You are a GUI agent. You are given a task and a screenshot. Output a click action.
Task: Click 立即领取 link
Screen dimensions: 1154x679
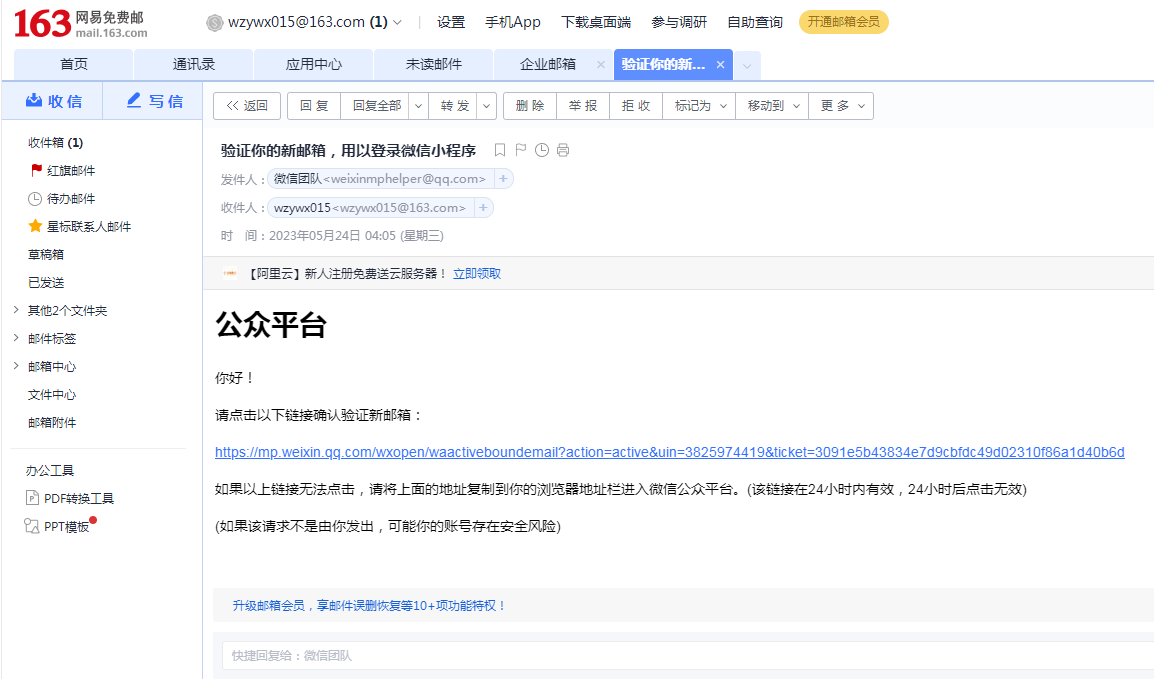(x=477, y=274)
